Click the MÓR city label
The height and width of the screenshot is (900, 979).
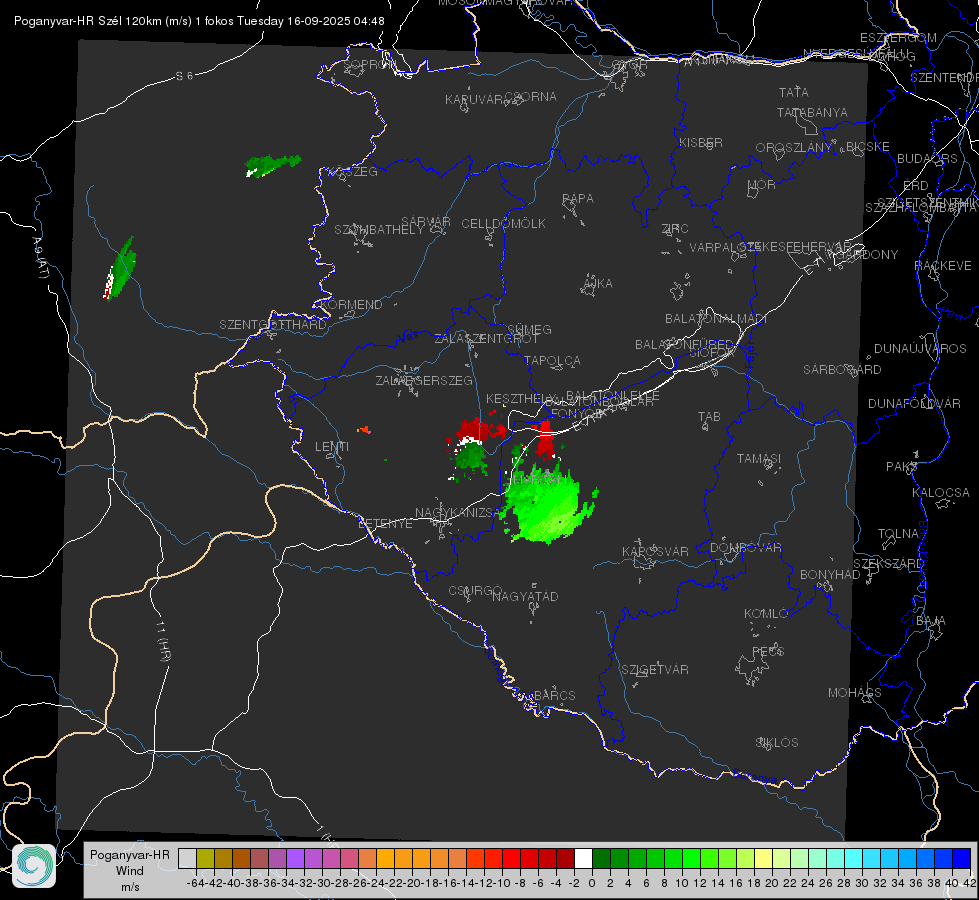pos(762,184)
